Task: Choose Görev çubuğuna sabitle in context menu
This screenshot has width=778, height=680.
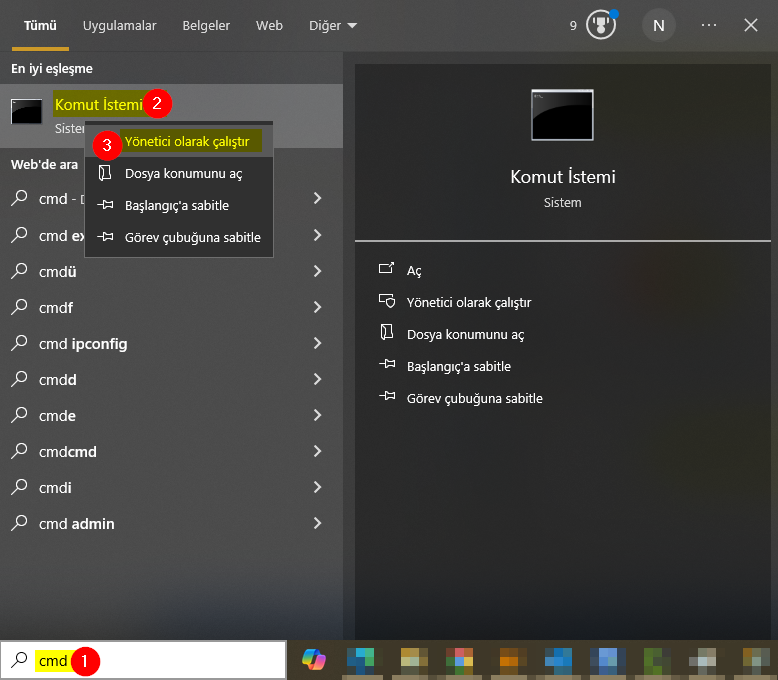Action: [x=179, y=237]
